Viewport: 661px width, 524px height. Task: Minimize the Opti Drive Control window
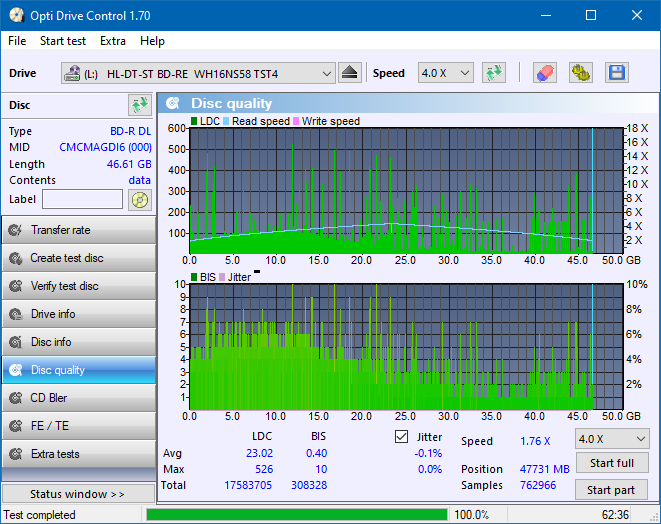pos(546,16)
